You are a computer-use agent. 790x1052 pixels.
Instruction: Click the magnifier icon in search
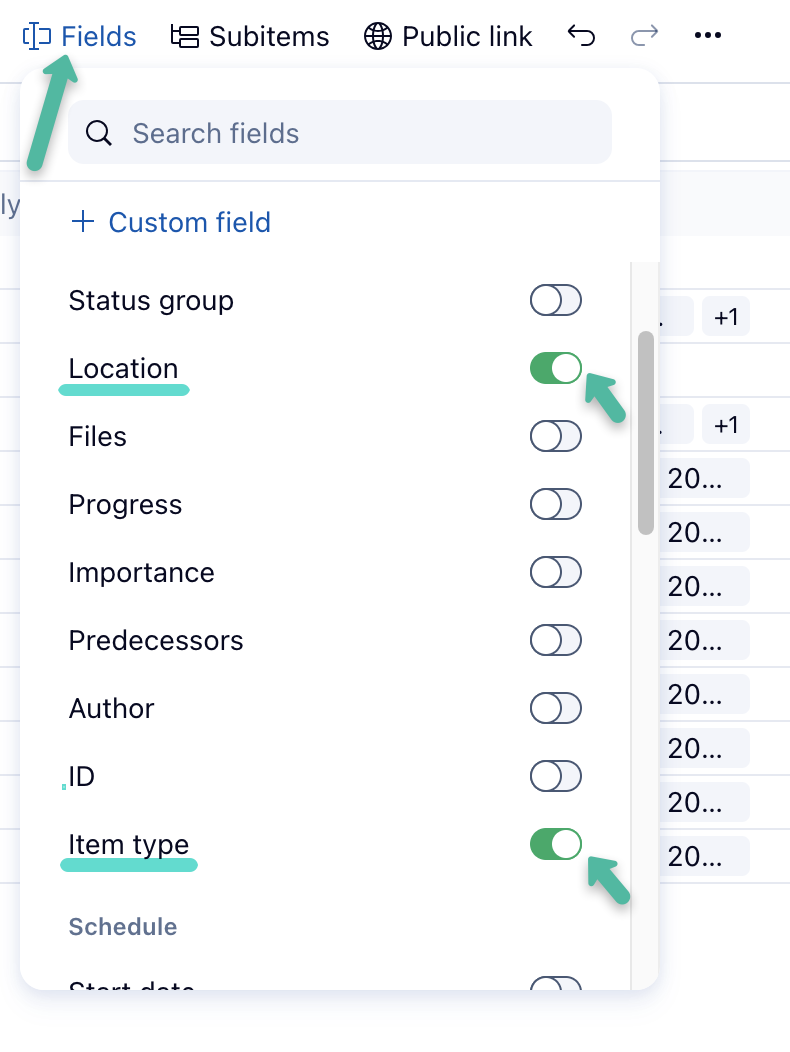coord(99,133)
